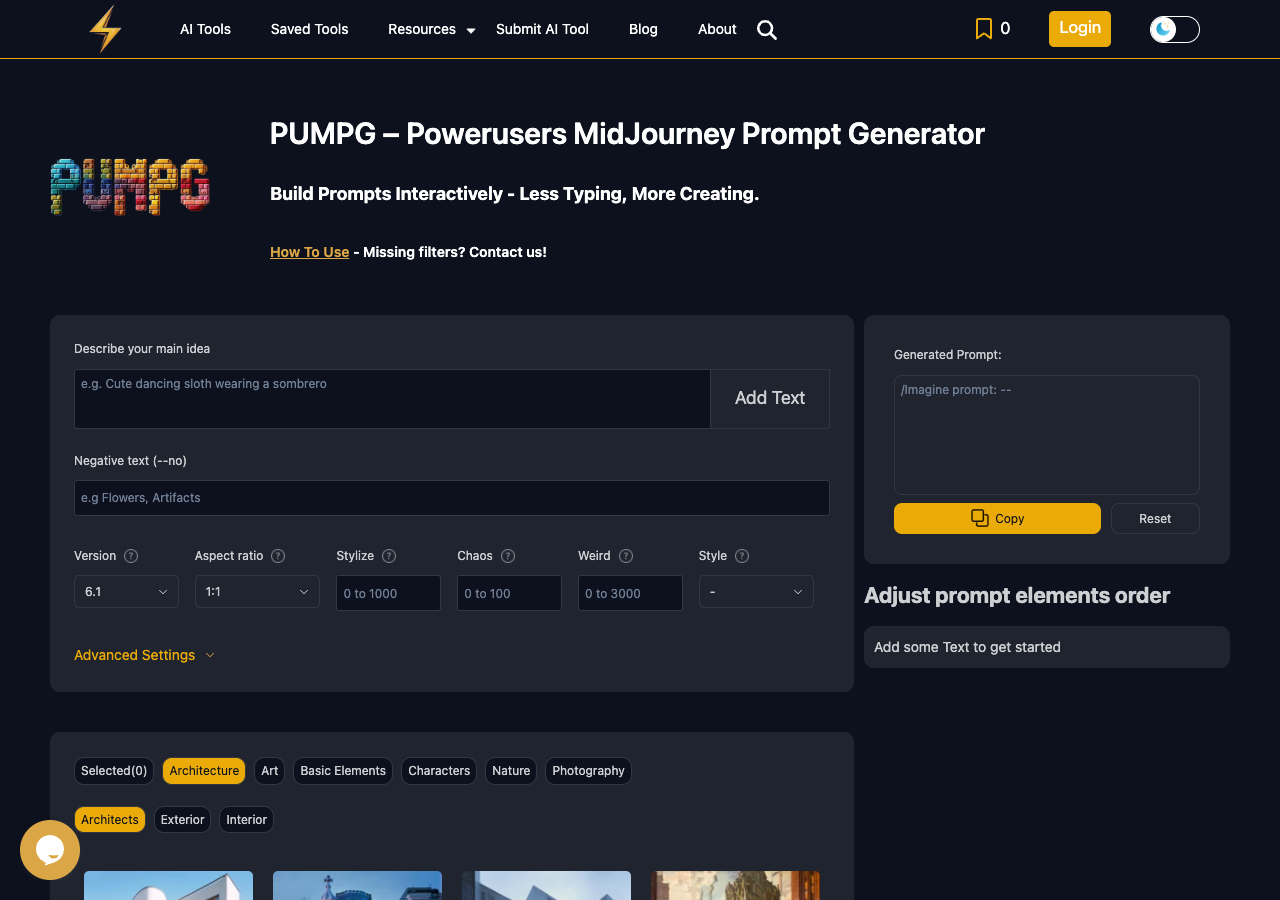This screenshot has height=900, width=1280.
Task: Click the Chaos value field
Action: pos(509,593)
